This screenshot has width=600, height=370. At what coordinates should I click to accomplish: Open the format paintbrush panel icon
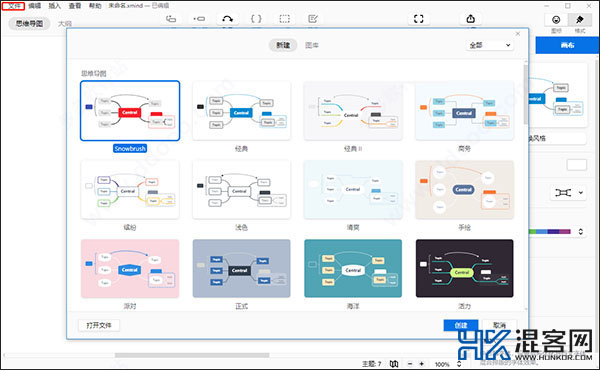580,20
